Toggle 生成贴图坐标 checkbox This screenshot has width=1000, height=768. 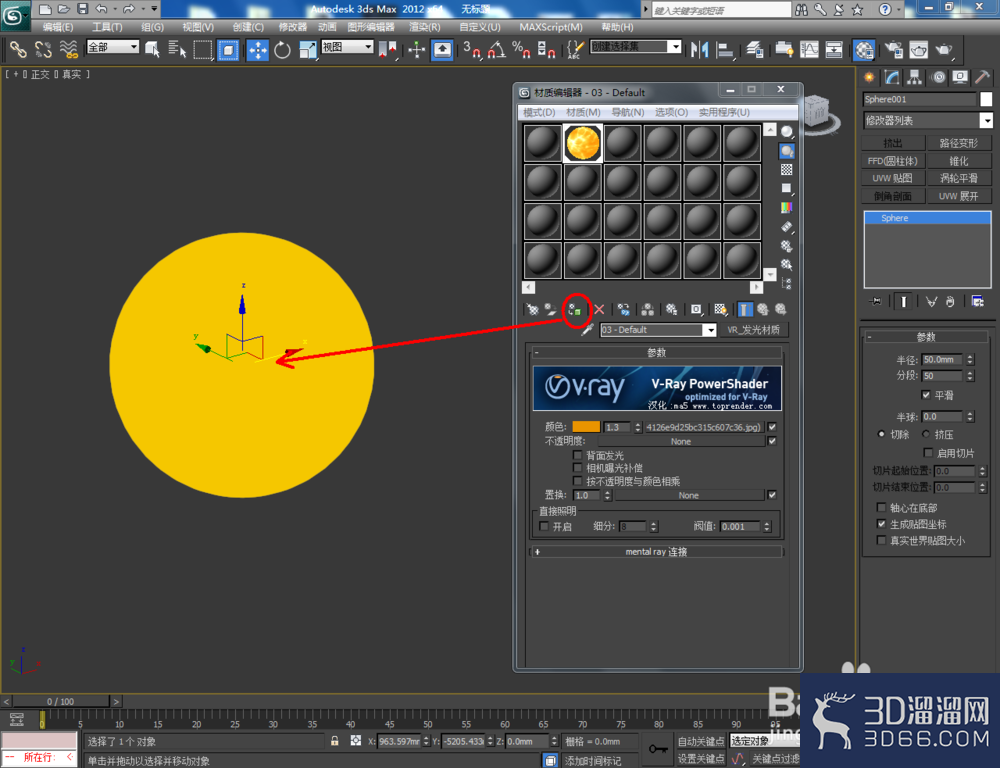point(881,524)
